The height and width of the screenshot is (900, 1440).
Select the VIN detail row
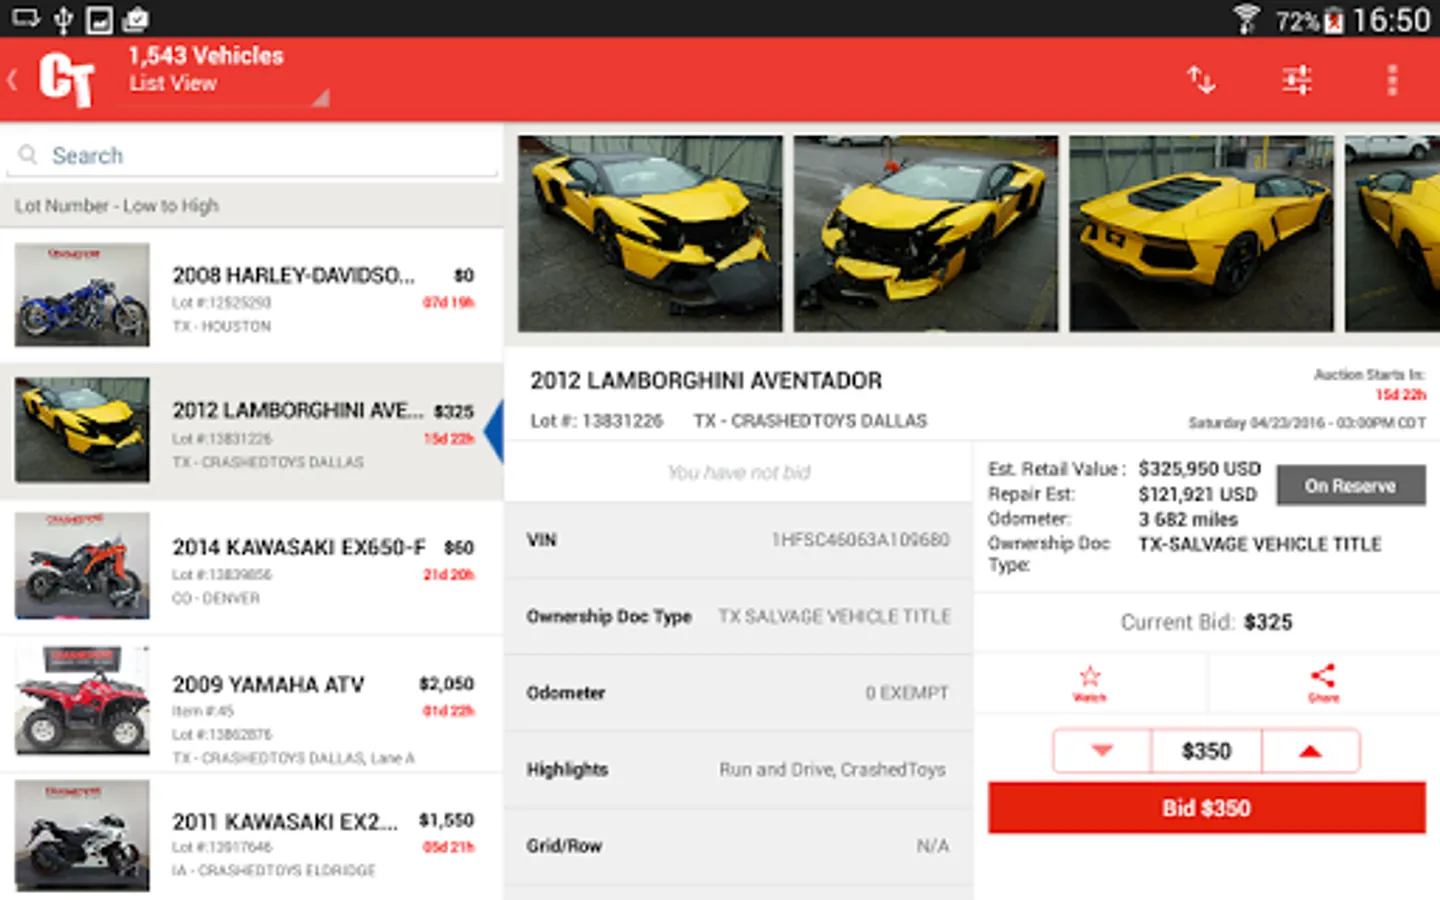coord(739,540)
